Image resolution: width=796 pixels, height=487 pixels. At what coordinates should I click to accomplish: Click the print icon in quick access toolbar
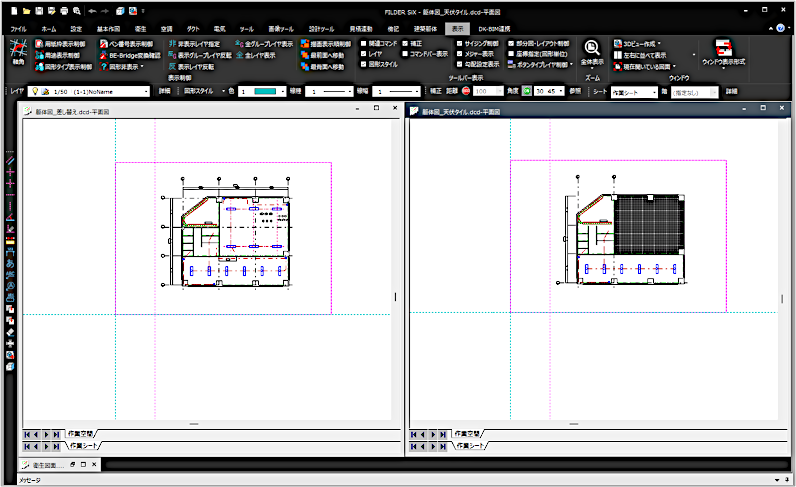pyautogui.click(x=64, y=9)
